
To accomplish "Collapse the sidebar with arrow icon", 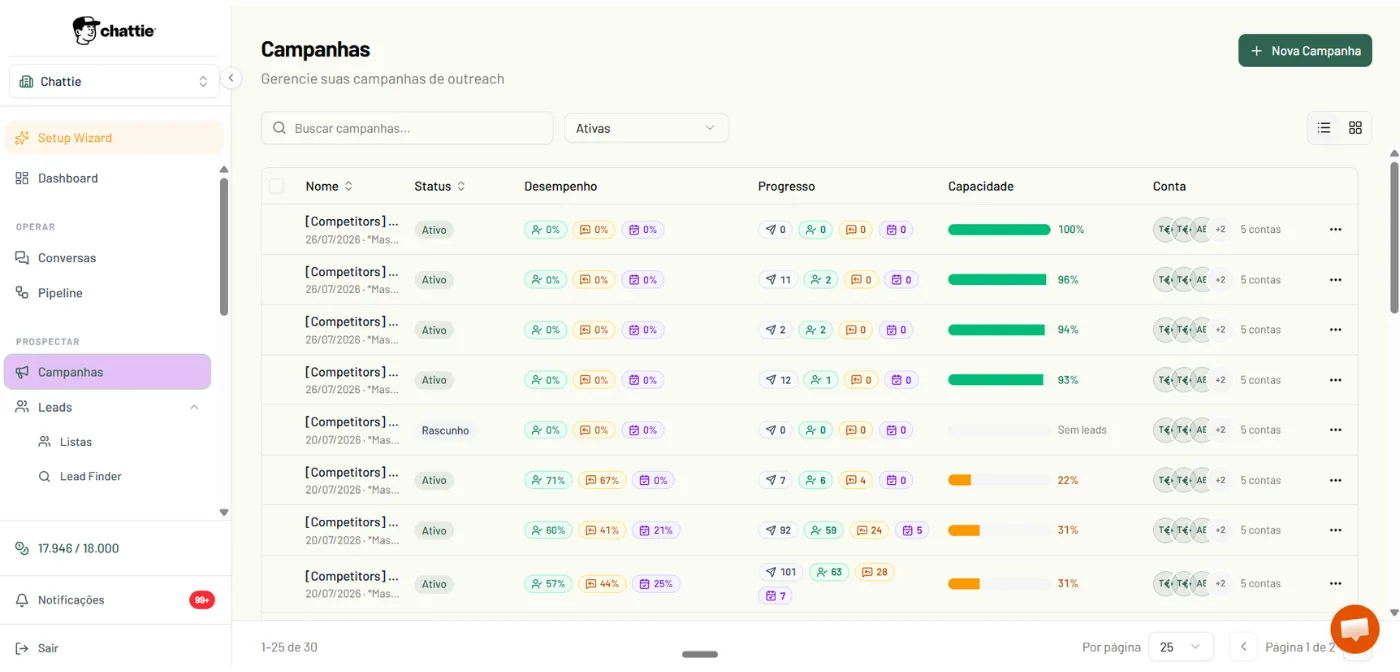I will point(231,78).
